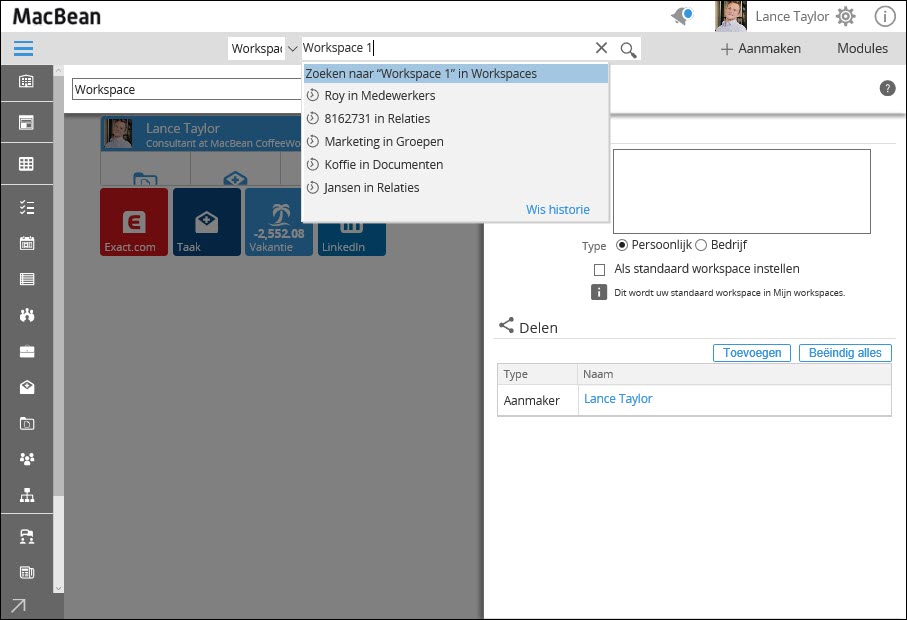Click the help question mark icon
Screen dimensions: 907x620
tap(887, 88)
